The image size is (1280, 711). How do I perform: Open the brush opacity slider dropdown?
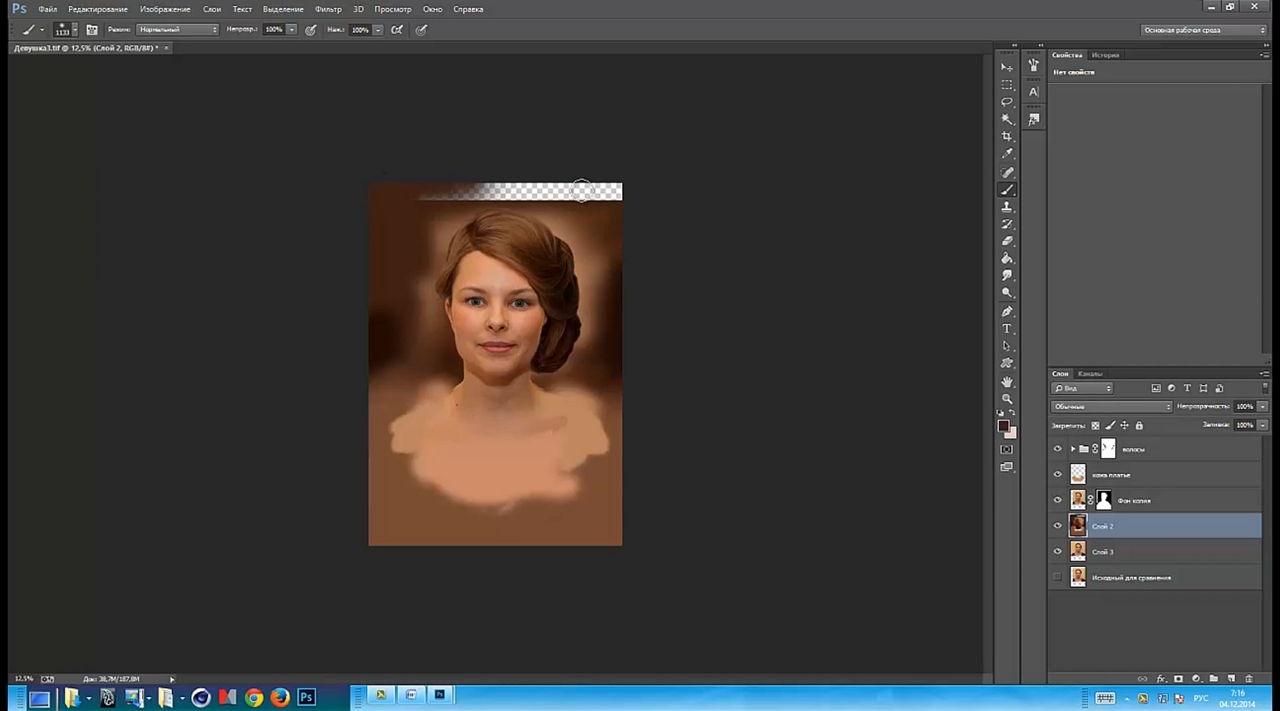(x=292, y=30)
